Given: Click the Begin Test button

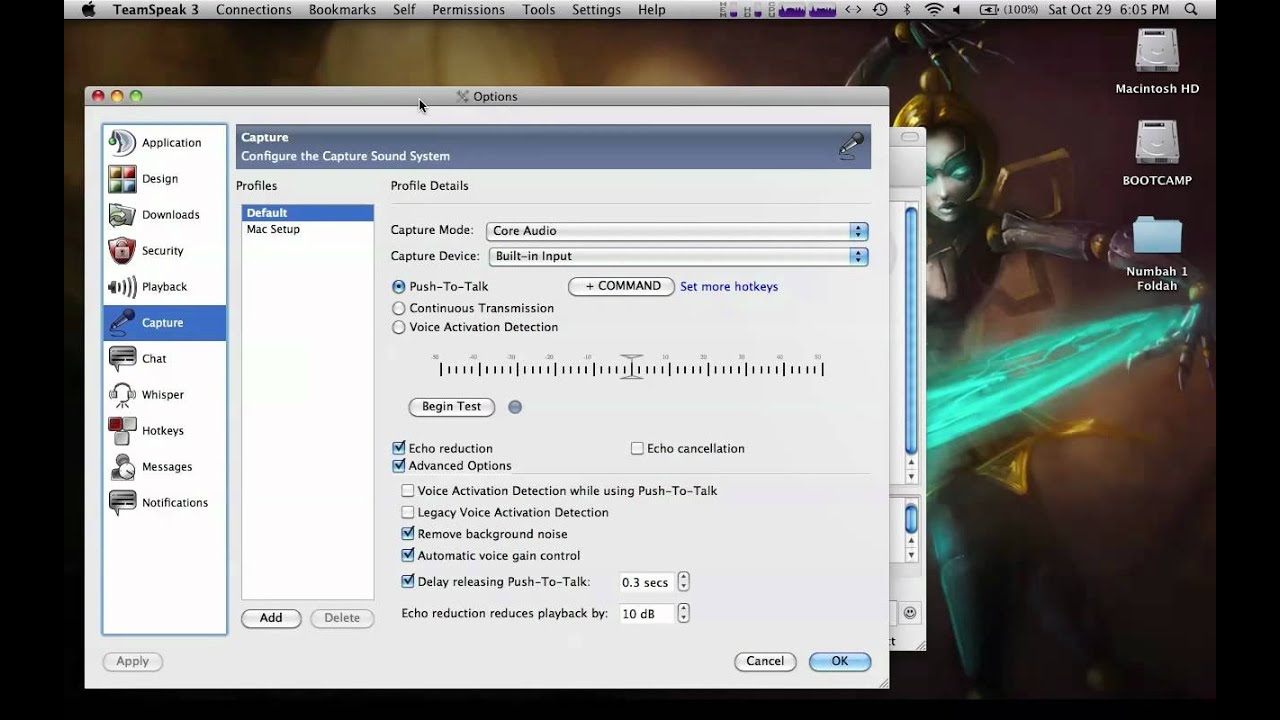Looking at the screenshot, I should (x=452, y=407).
